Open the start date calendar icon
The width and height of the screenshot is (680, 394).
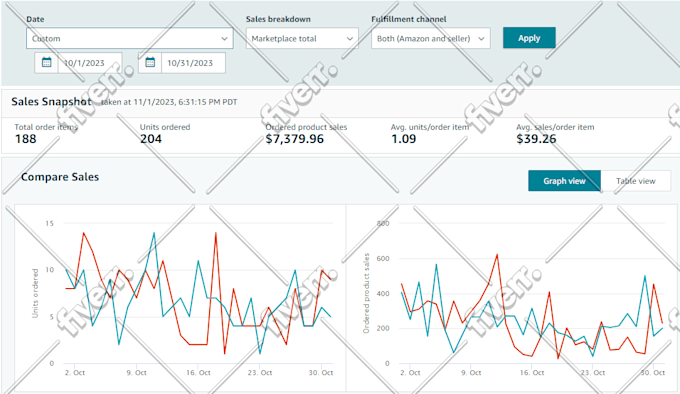[46, 63]
